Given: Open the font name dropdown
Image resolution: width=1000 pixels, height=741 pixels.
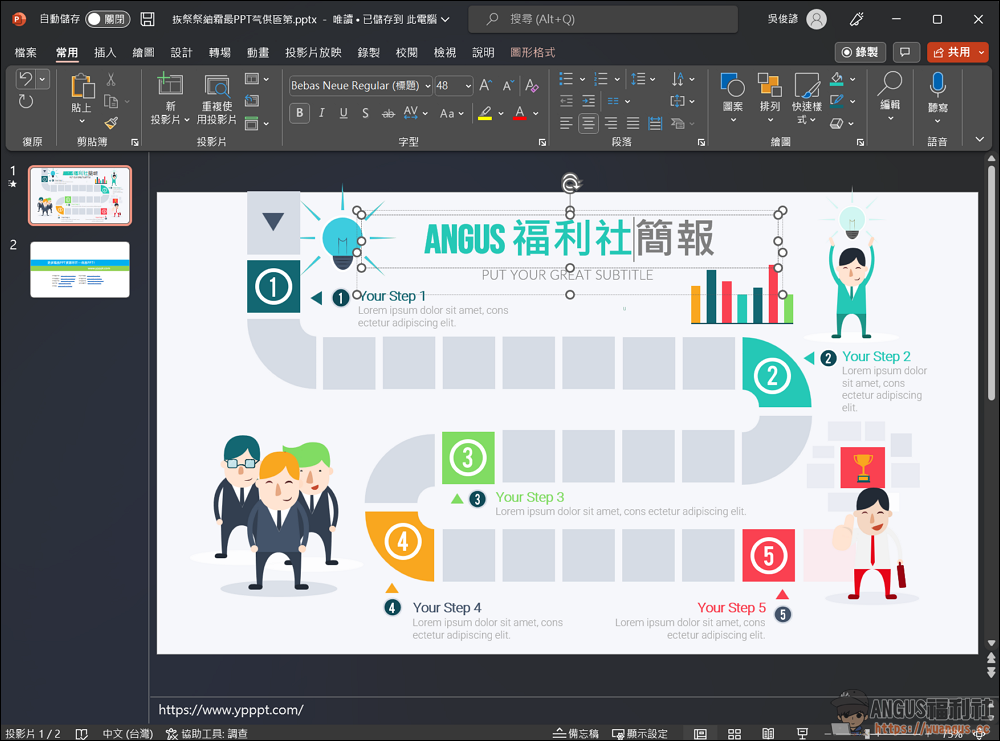Looking at the screenshot, I should 428,85.
